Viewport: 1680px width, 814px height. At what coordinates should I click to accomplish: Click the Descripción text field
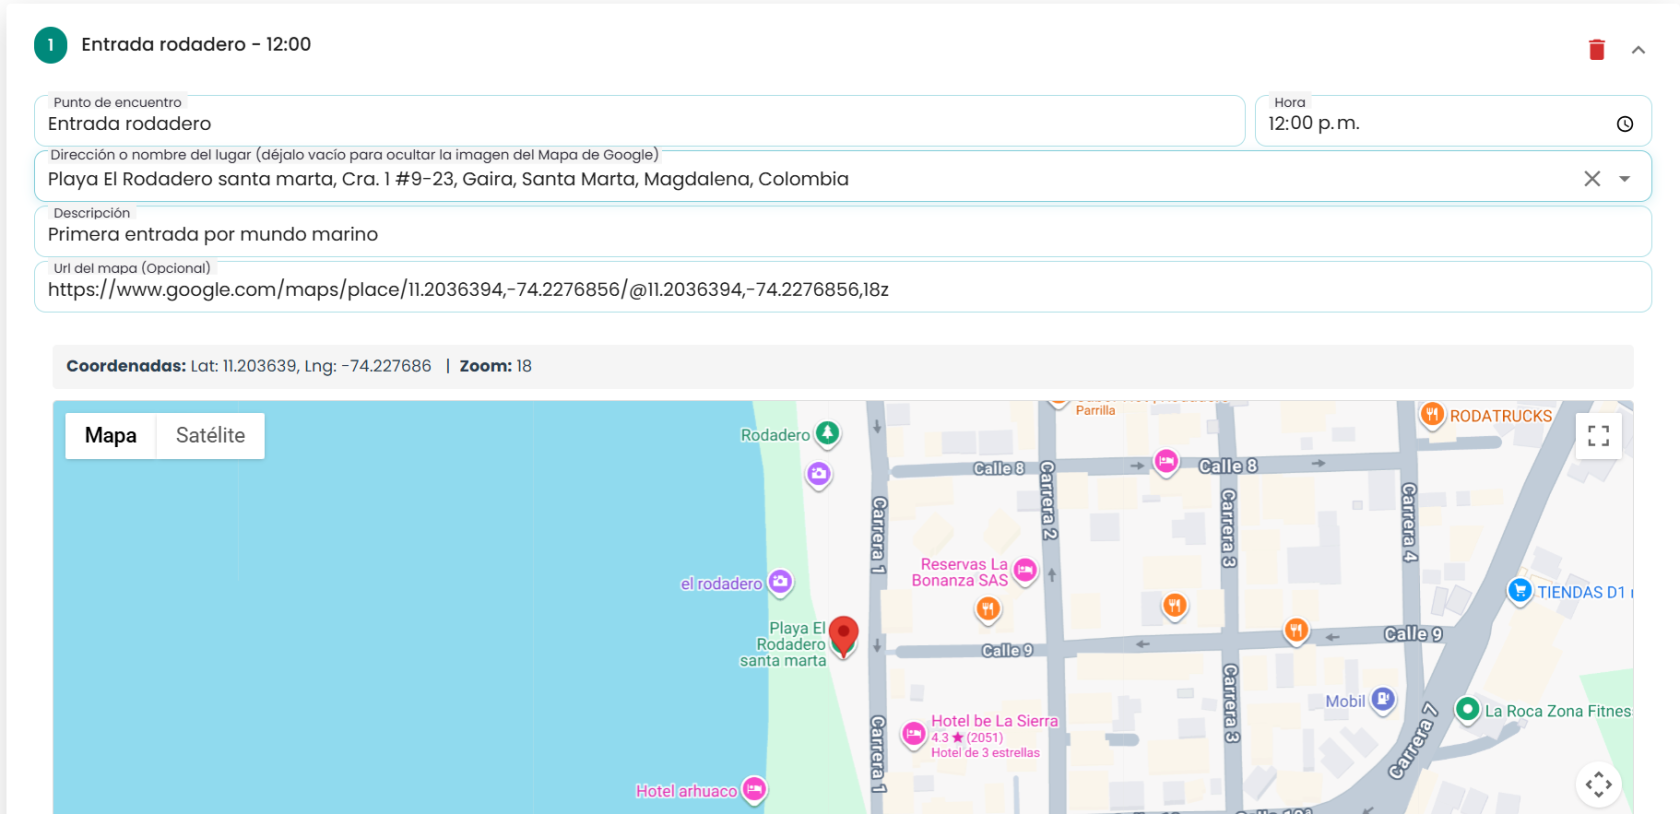pyautogui.click(x=843, y=232)
